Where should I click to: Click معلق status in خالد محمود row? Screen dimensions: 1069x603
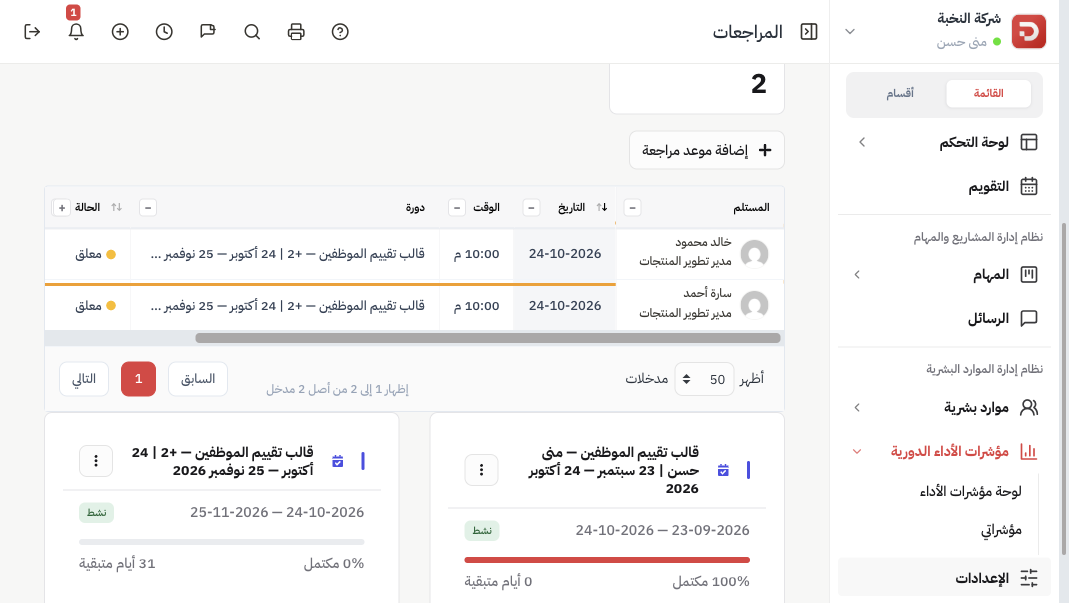pos(95,254)
